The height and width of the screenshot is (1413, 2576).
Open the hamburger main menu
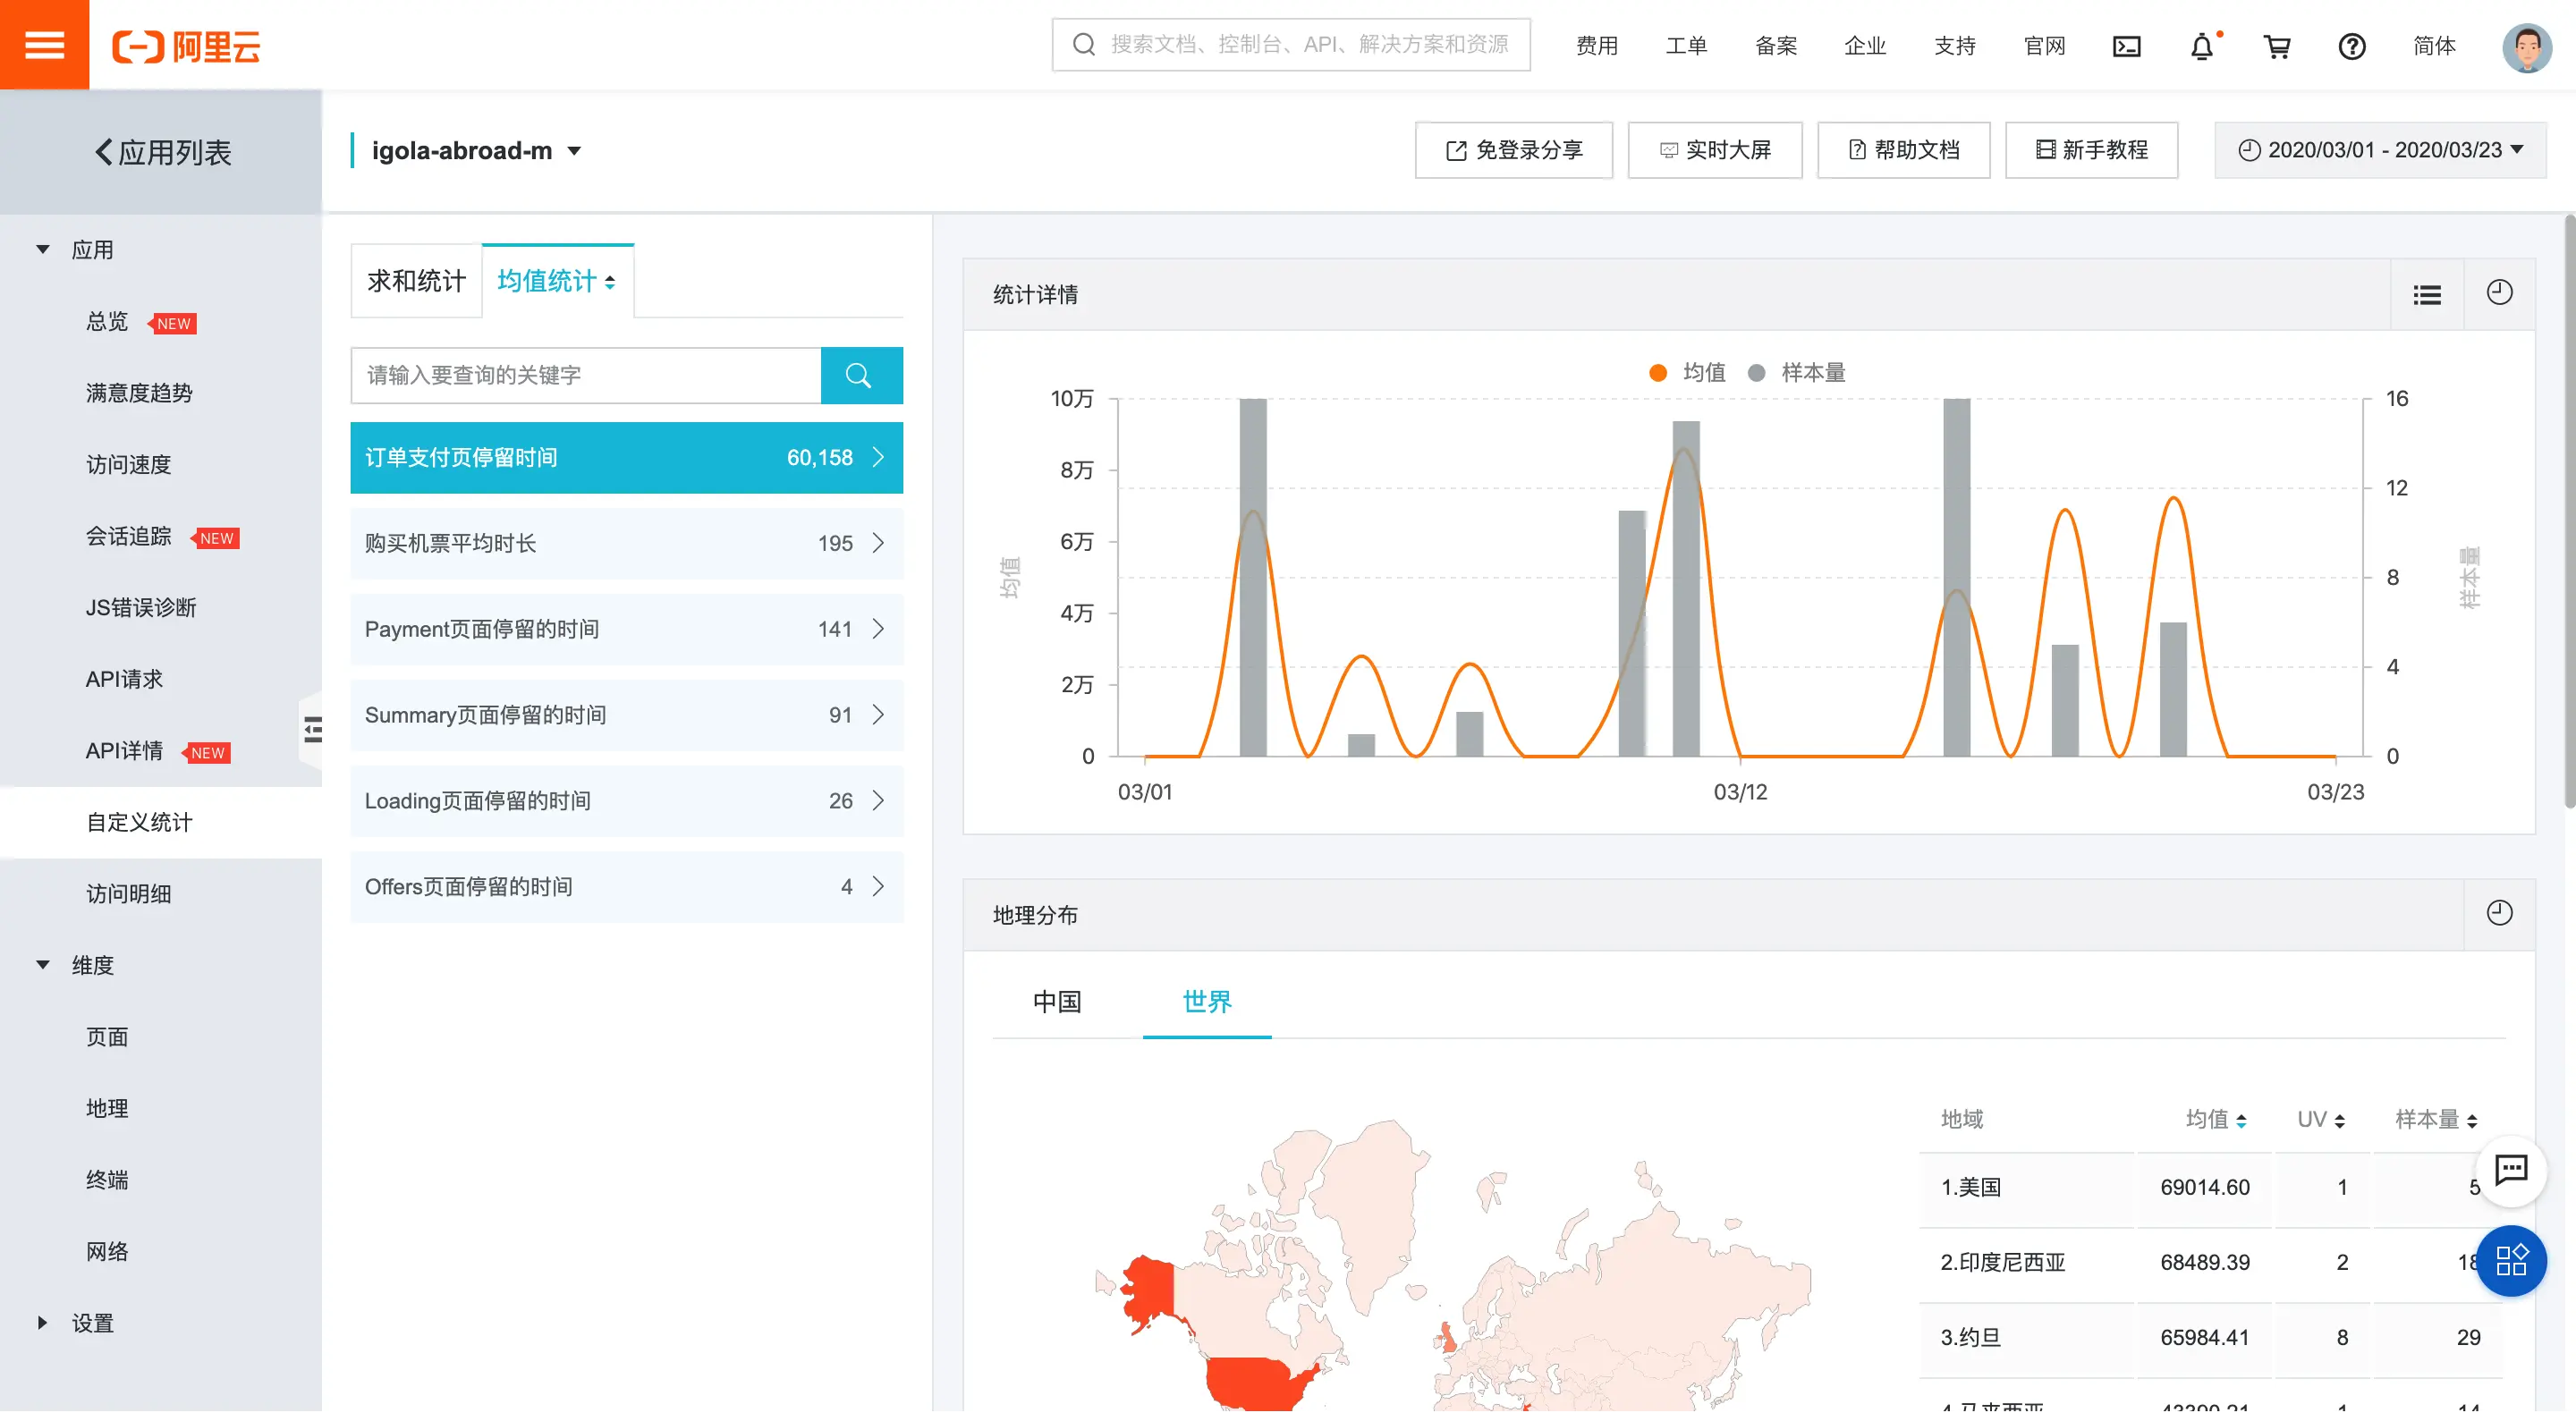44,45
